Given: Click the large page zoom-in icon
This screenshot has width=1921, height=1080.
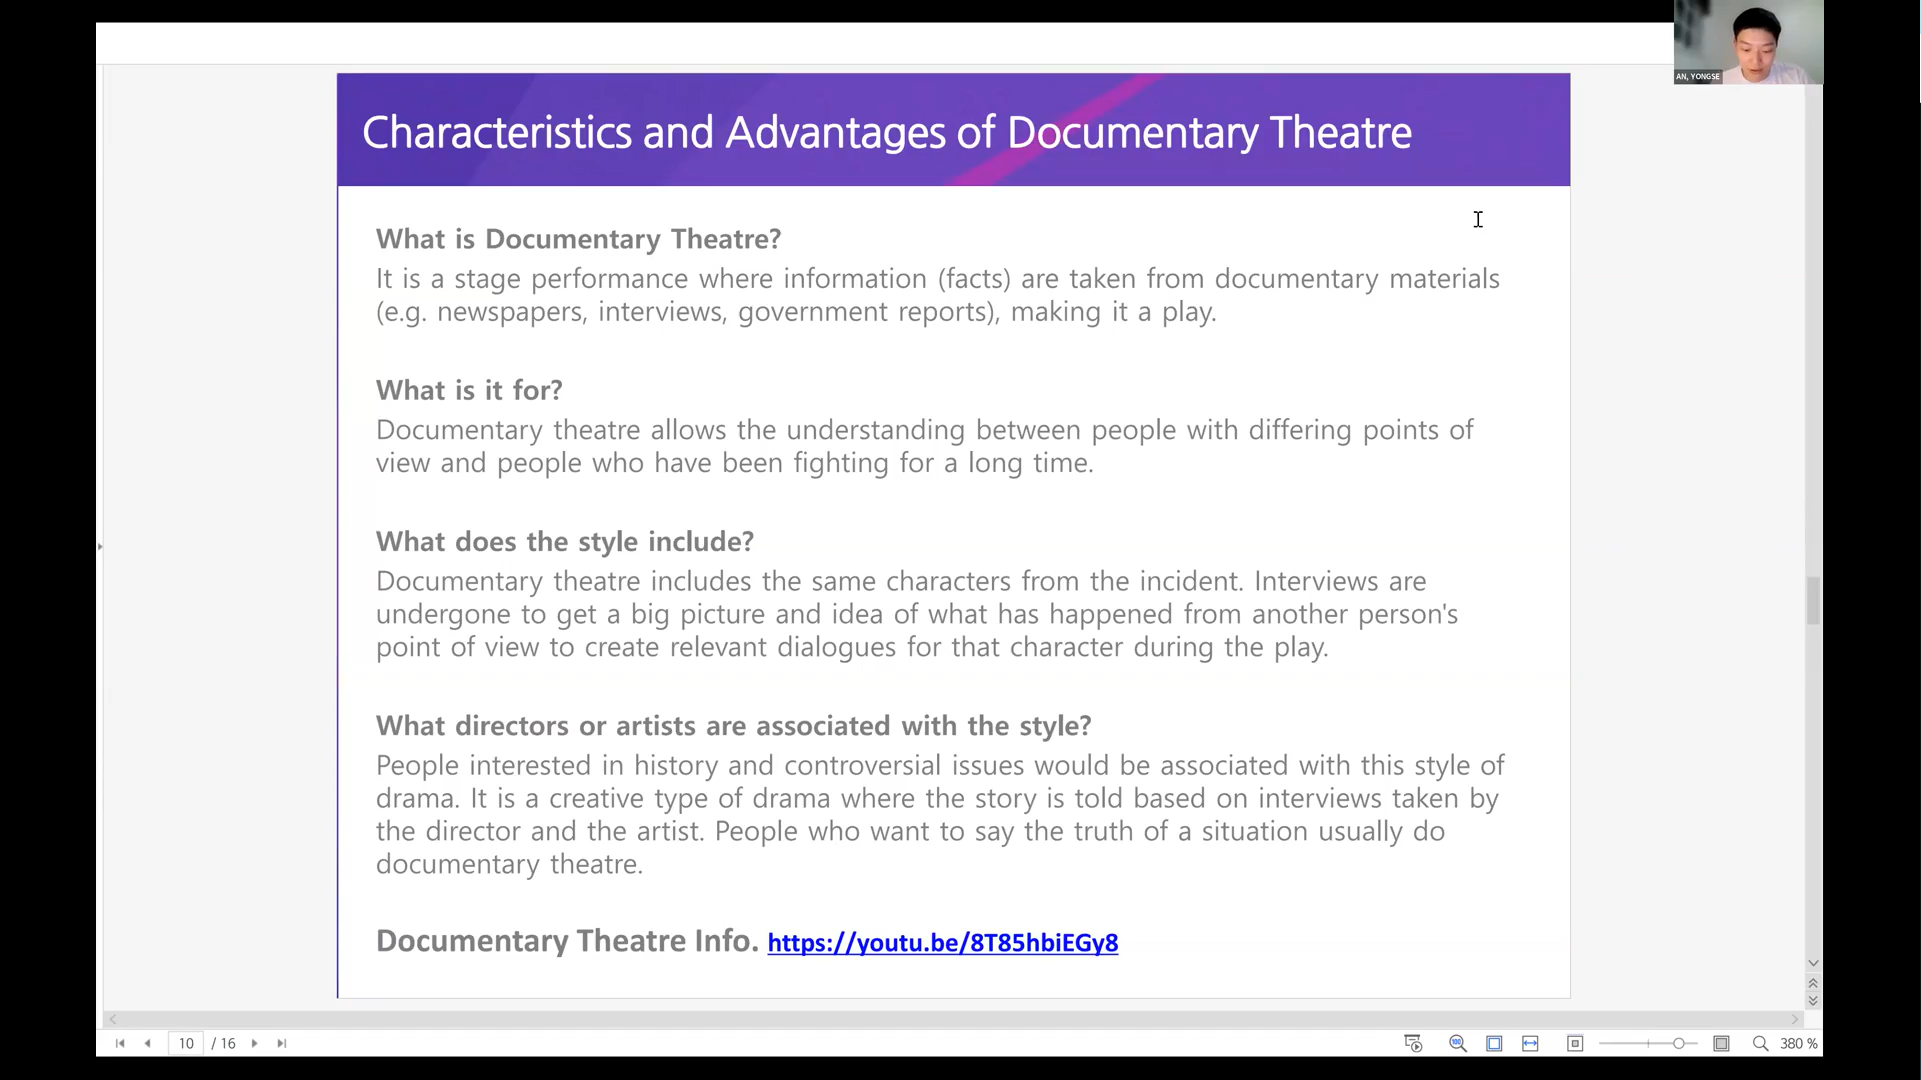Looking at the screenshot, I should [1721, 1043].
